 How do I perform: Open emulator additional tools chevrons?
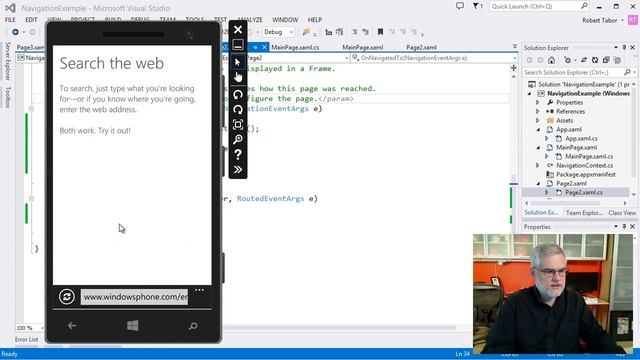coord(238,169)
